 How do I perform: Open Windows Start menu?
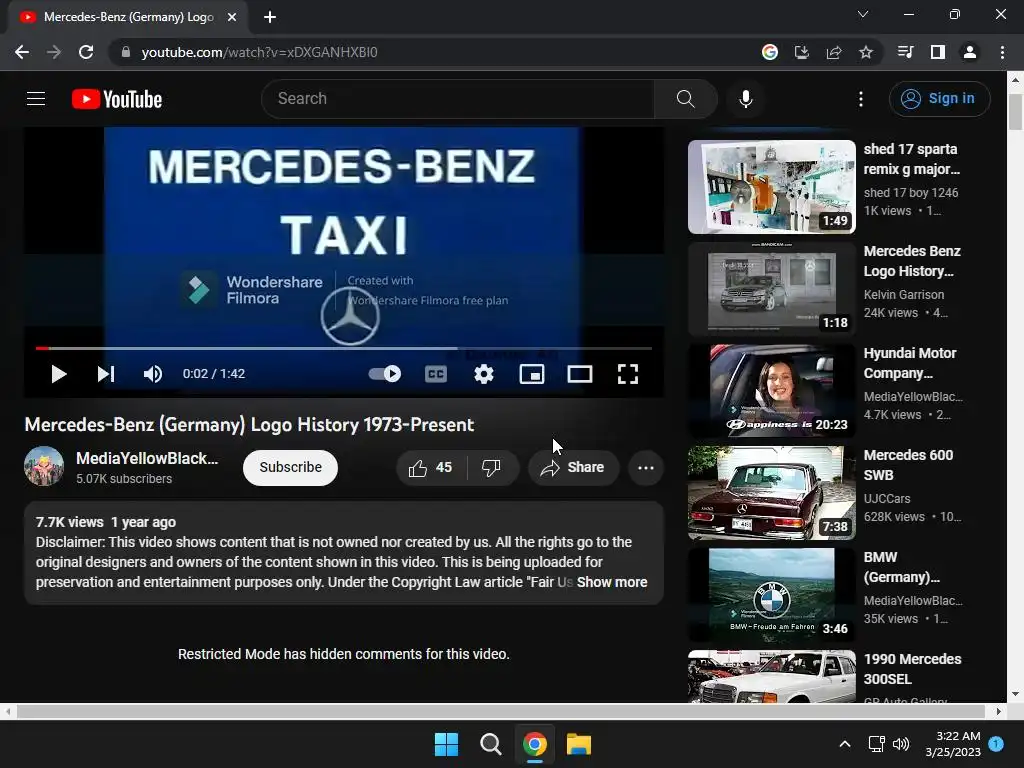[447, 744]
